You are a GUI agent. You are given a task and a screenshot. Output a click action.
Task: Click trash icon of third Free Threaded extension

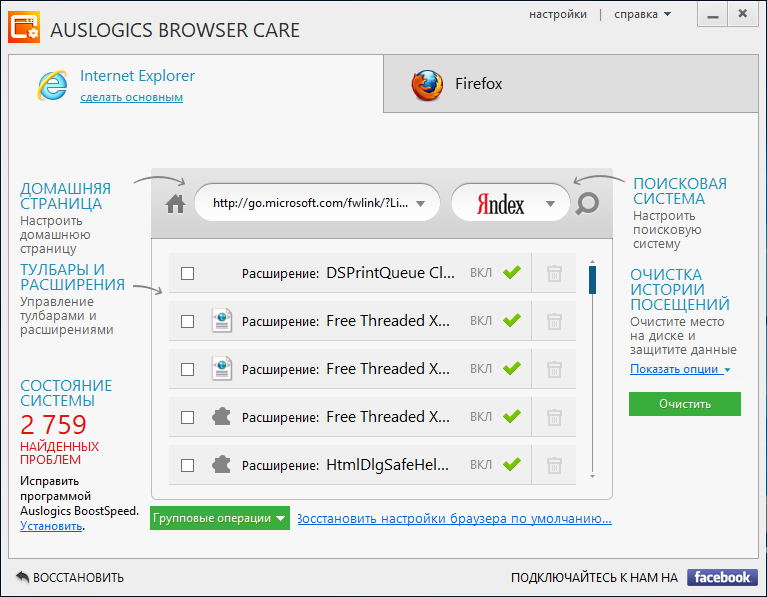point(554,417)
